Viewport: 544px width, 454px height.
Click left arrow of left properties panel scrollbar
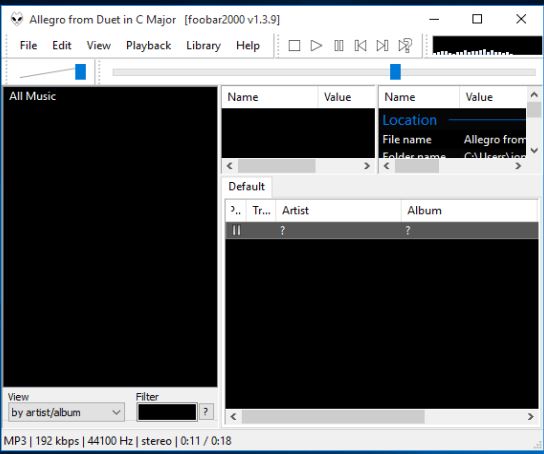click(230, 166)
